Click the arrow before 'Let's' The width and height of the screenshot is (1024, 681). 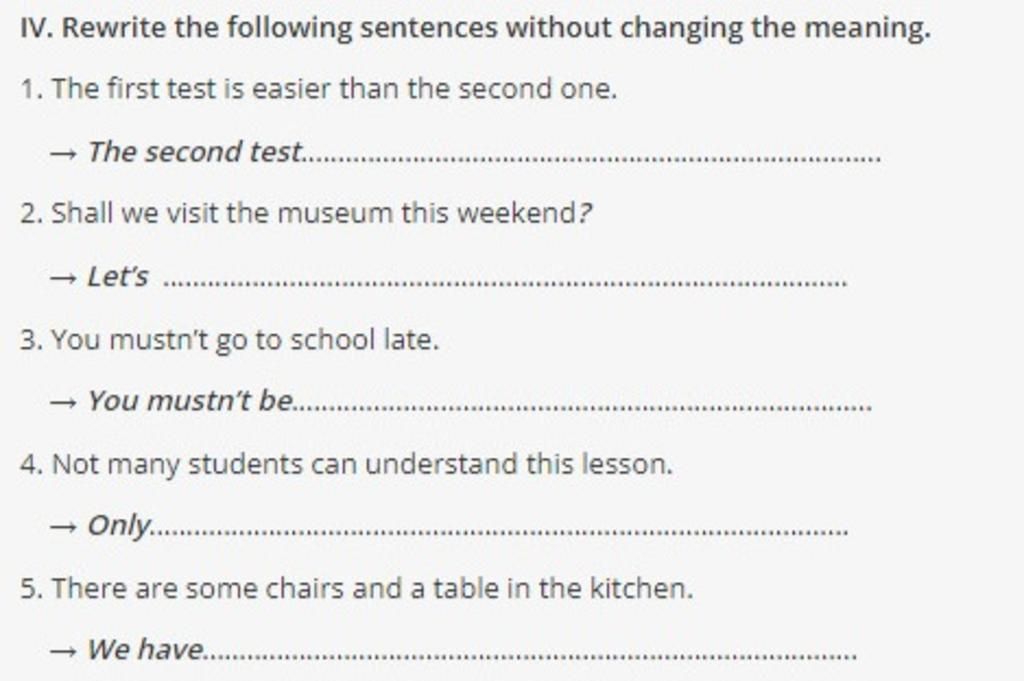63,278
